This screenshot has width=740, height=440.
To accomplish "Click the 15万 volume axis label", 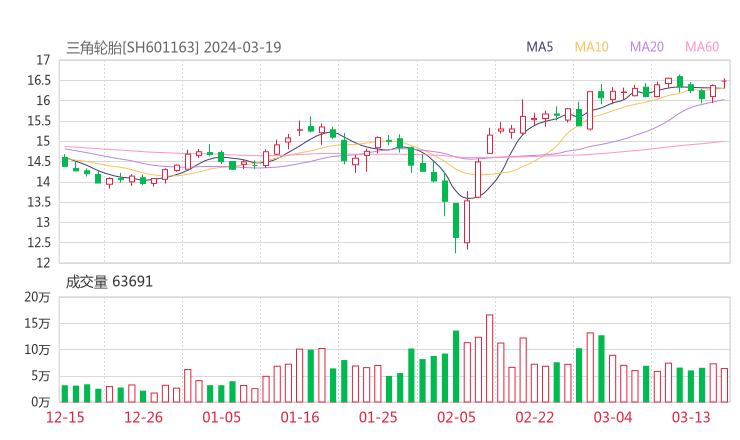I will coord(37,323).
